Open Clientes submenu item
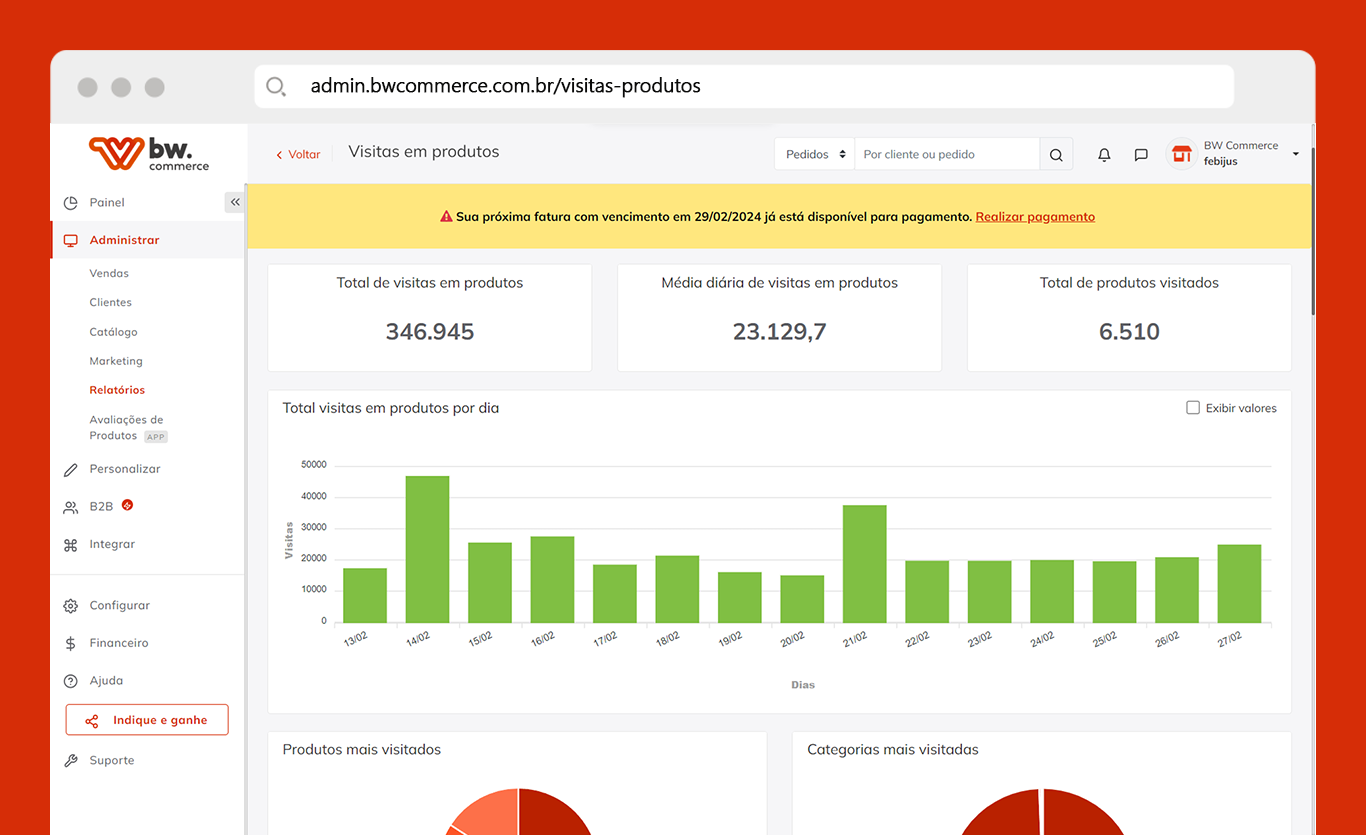Image resolution: width=1366 pixels, height=835 pixels. 110,302
